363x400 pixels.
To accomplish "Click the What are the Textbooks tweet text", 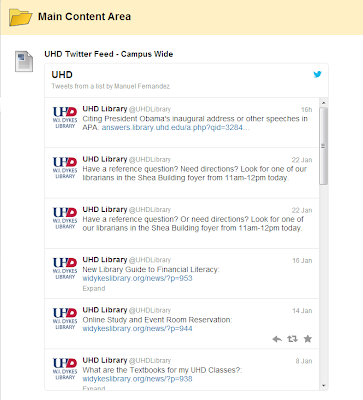I will (x=162, y=370).
